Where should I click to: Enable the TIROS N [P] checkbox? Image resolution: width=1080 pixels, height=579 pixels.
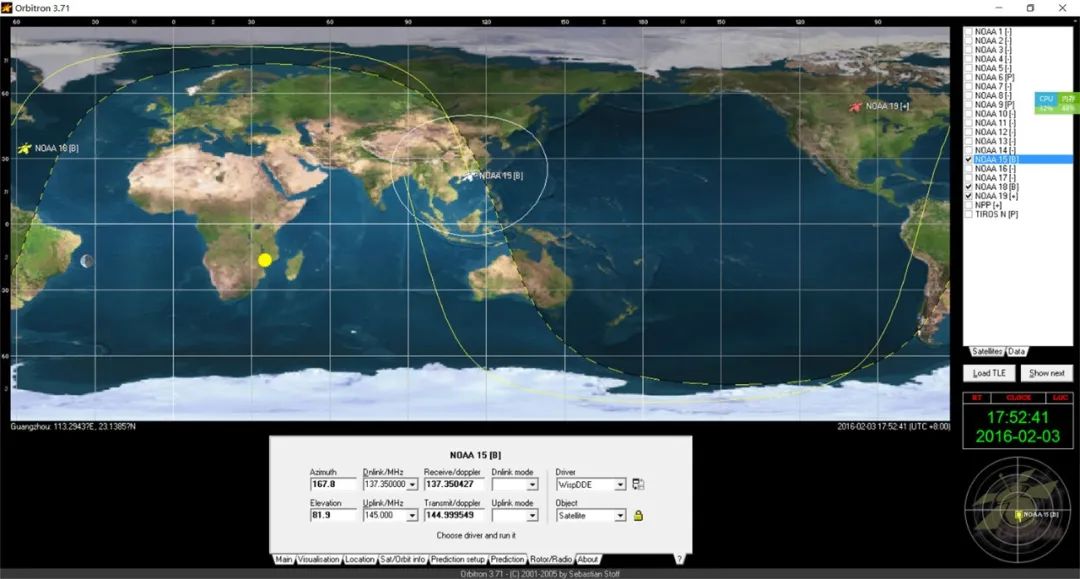click(x=969, y=214)
